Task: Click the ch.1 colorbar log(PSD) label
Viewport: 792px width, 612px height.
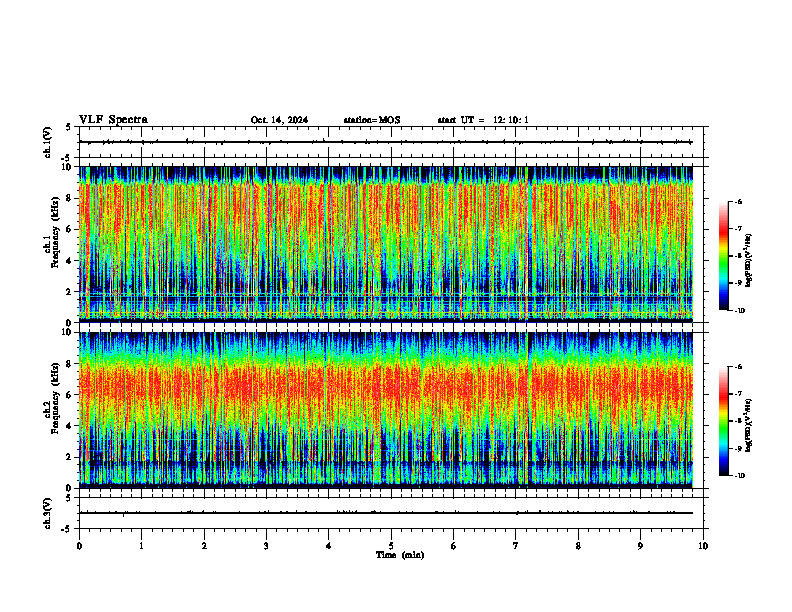Action: click(x=749, y=261)
